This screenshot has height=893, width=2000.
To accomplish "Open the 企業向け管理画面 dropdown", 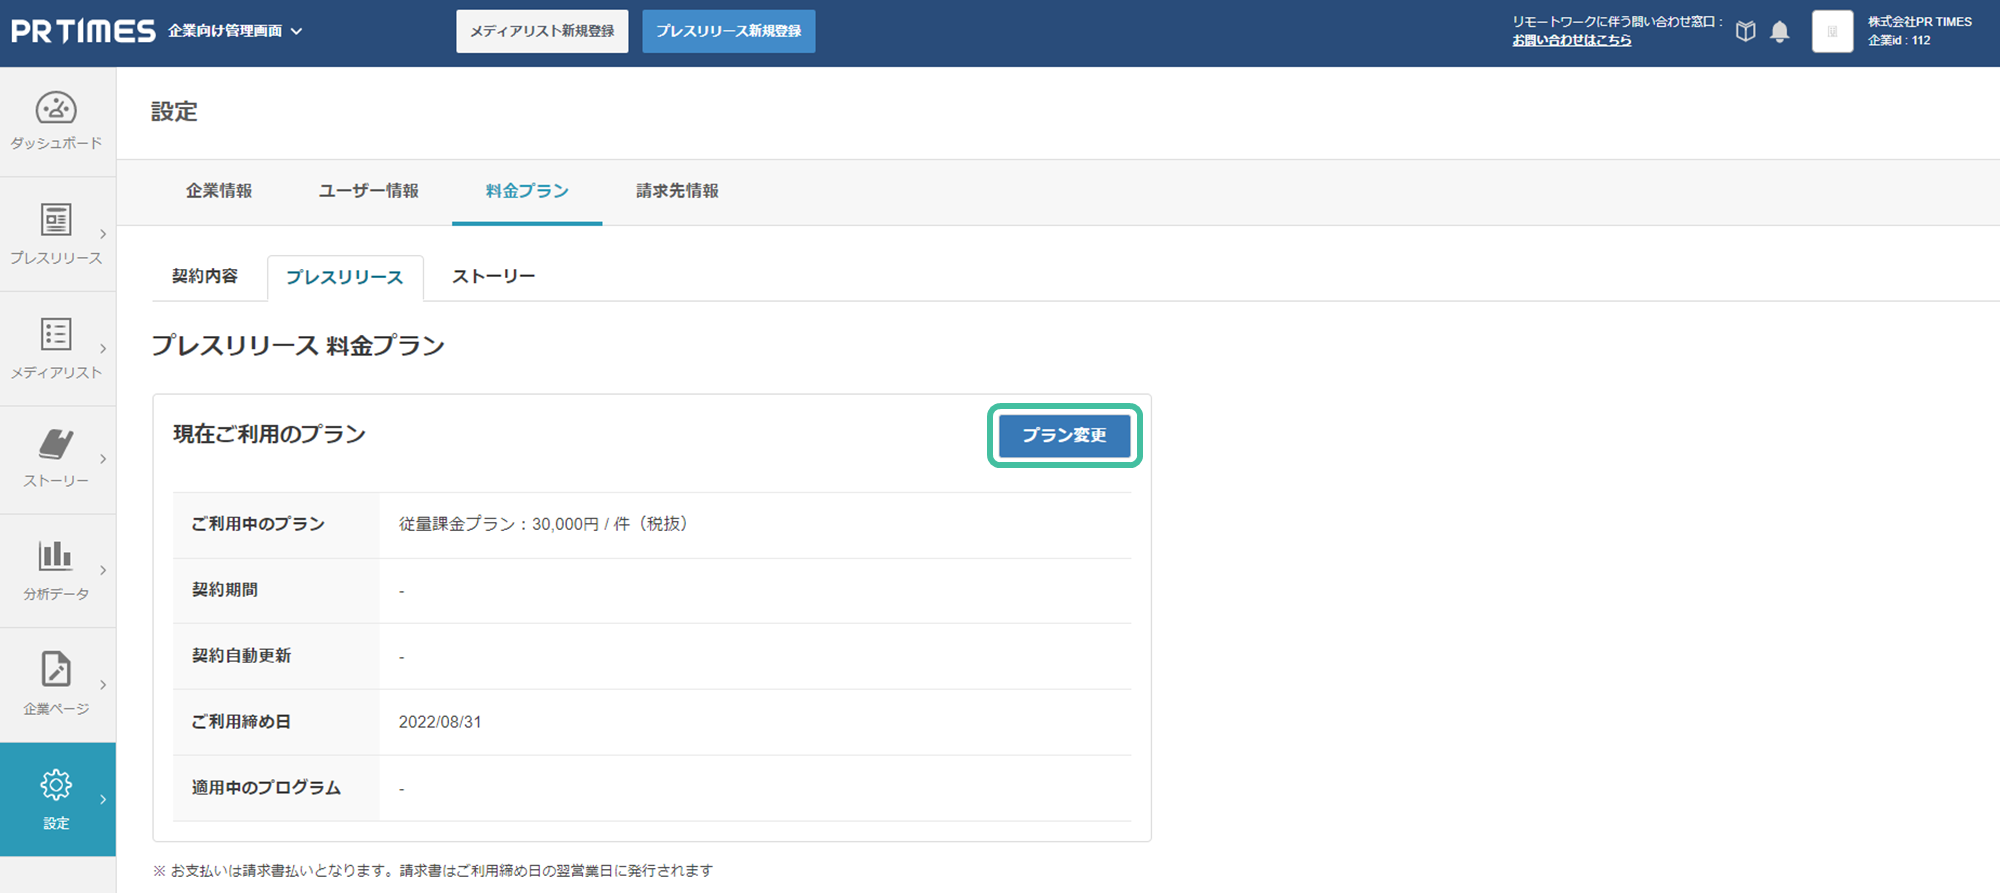I will 235,31.
